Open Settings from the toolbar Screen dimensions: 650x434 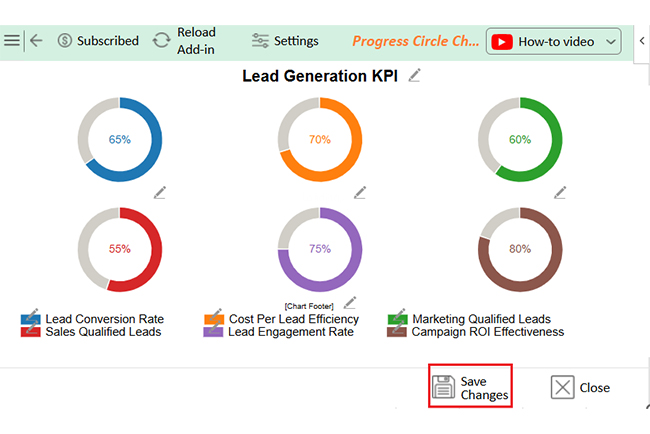coord(285,41)
